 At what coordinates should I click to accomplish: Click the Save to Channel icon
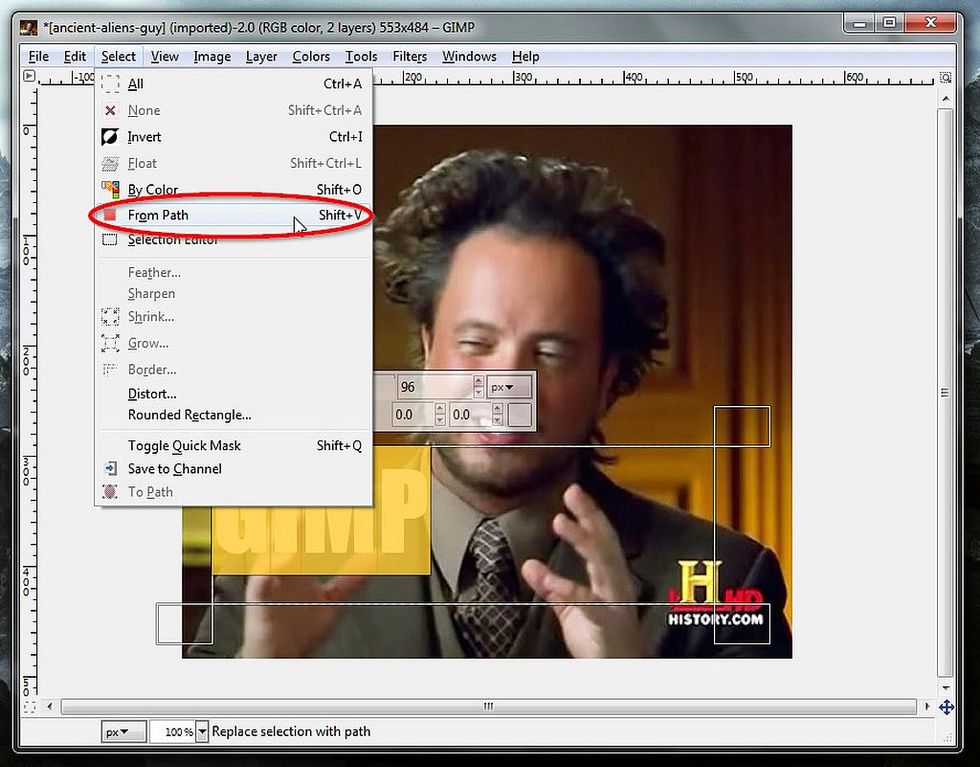pyautogui.click(x=110, y=469)
